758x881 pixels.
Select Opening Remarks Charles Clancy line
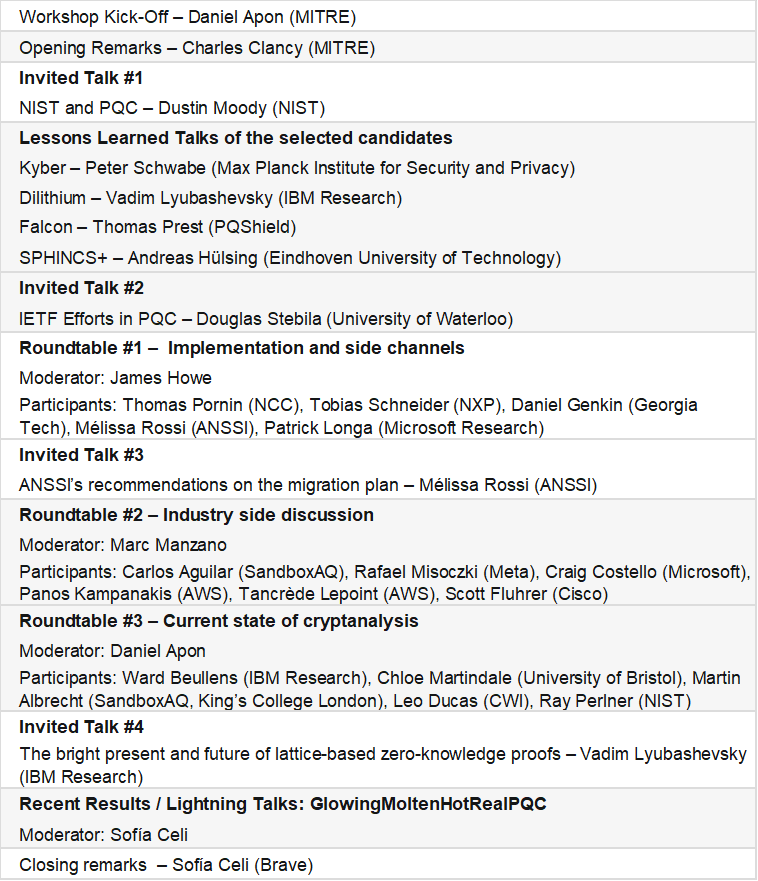pos(197,48)
